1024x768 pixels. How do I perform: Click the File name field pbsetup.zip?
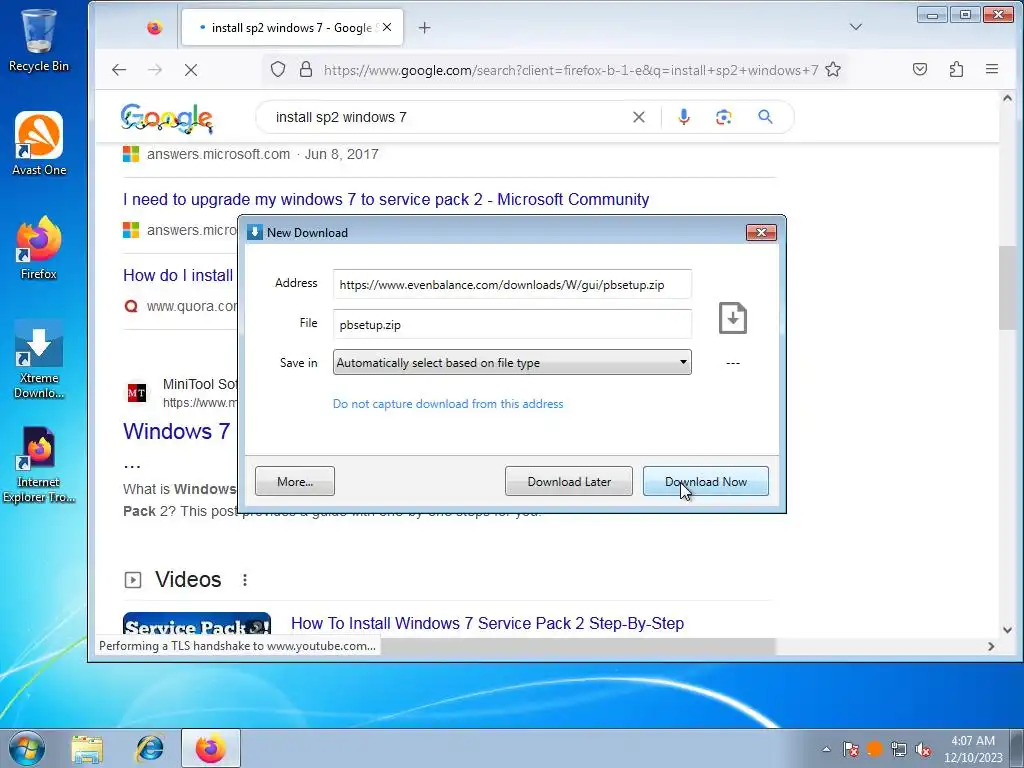pos(512,324)
